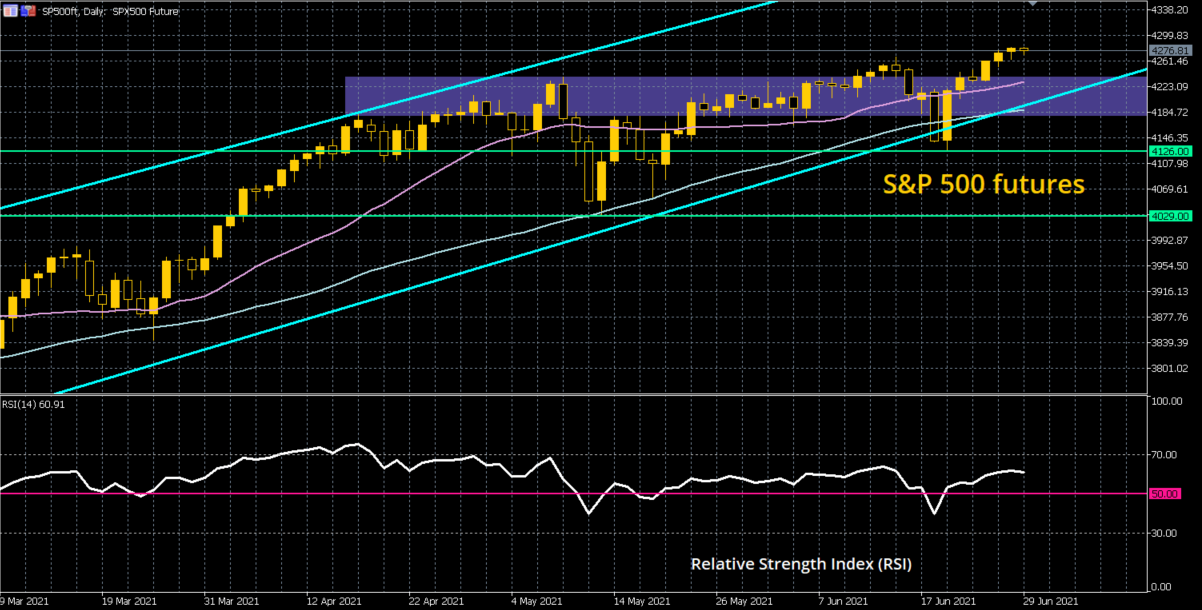Viewport: 1202px width, 610px height.
Task: Click the '12 Apr 2021' date label
Action: click(335, 601)
